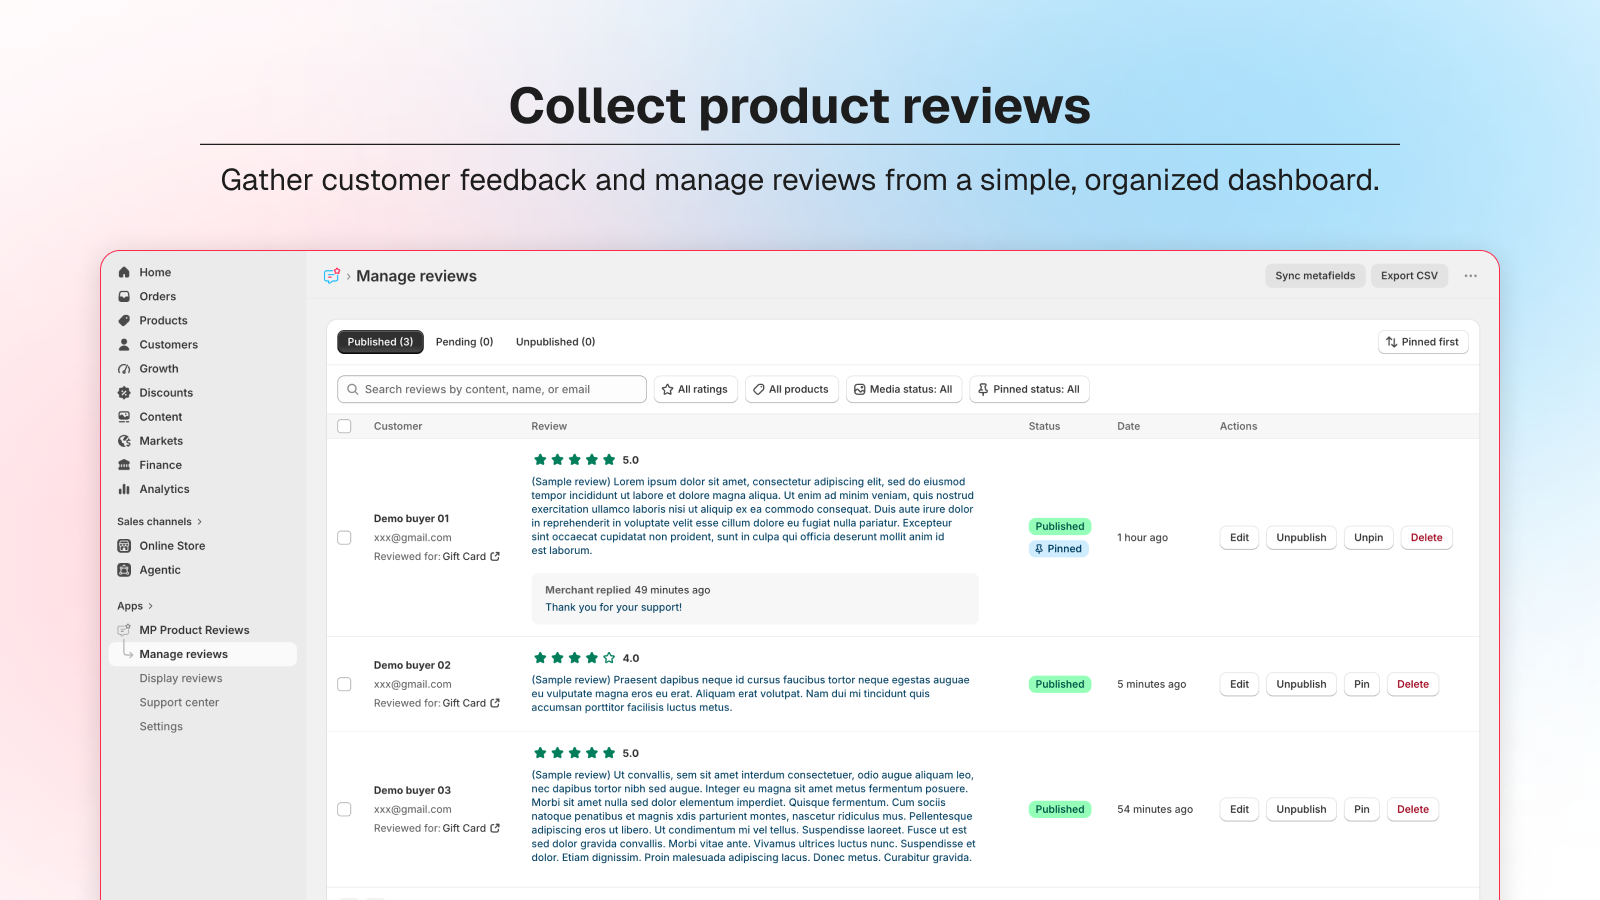Check the select-all reviews checkbox
Viewport: 1600px width, 900px height.
344,426
